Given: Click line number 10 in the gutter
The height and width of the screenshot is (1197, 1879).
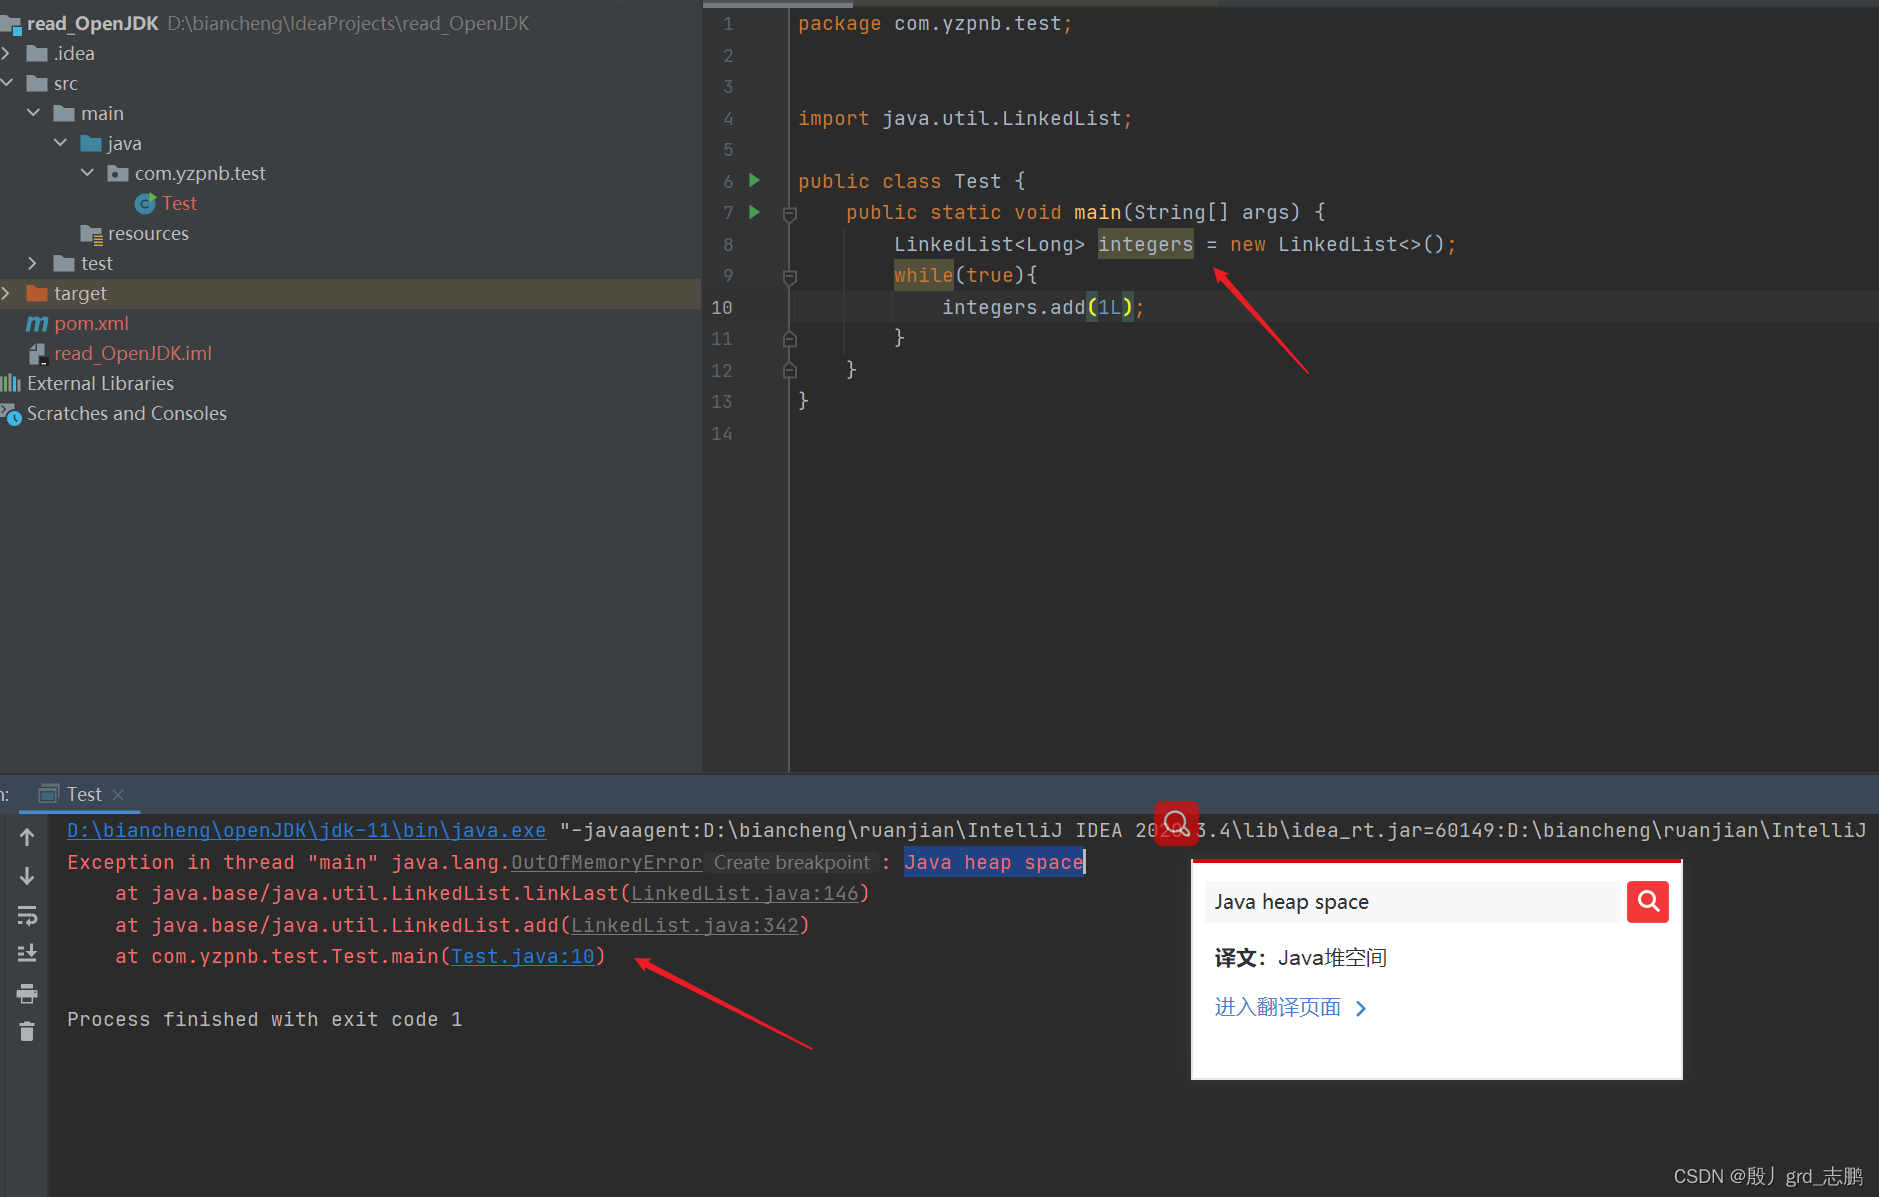Looking at the screenshot, I should point(722,307).
